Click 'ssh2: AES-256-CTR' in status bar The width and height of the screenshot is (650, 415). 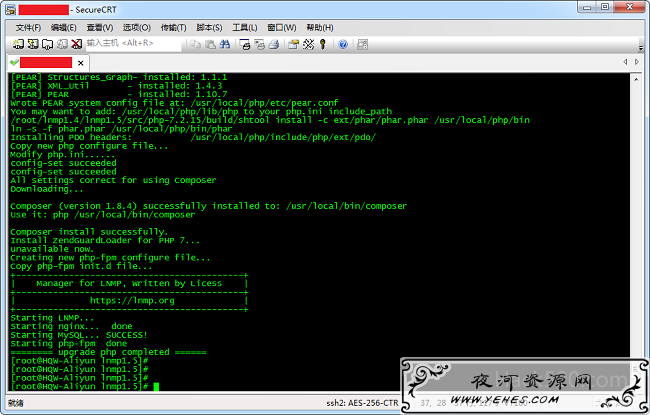click(x=362, y=403)
